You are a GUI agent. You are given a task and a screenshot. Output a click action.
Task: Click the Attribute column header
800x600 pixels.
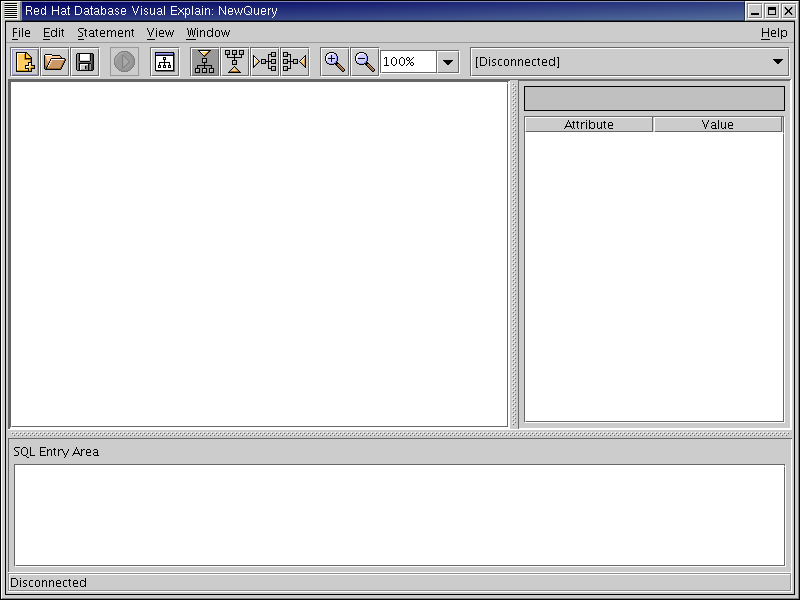click(x=589, y=124)
